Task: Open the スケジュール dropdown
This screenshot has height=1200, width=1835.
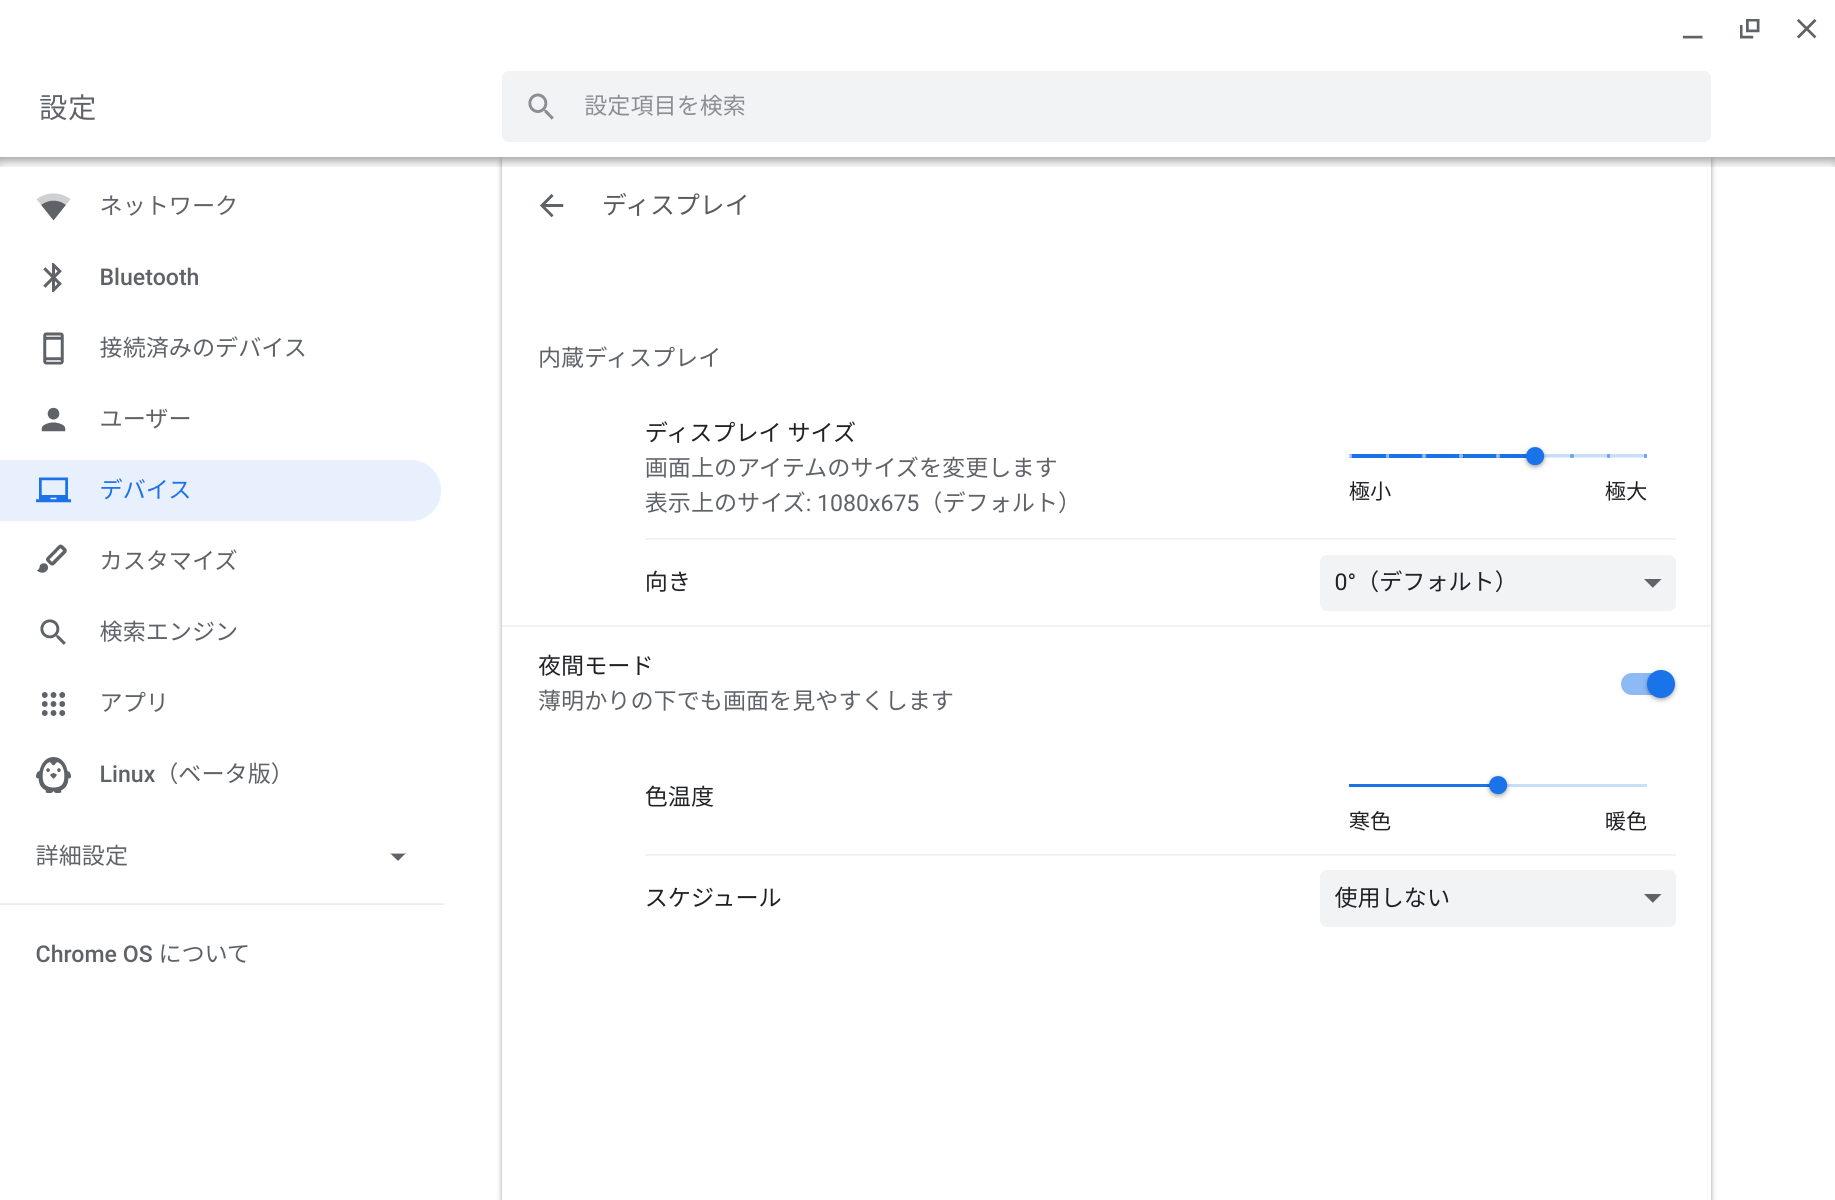Action: point(1497,898)
